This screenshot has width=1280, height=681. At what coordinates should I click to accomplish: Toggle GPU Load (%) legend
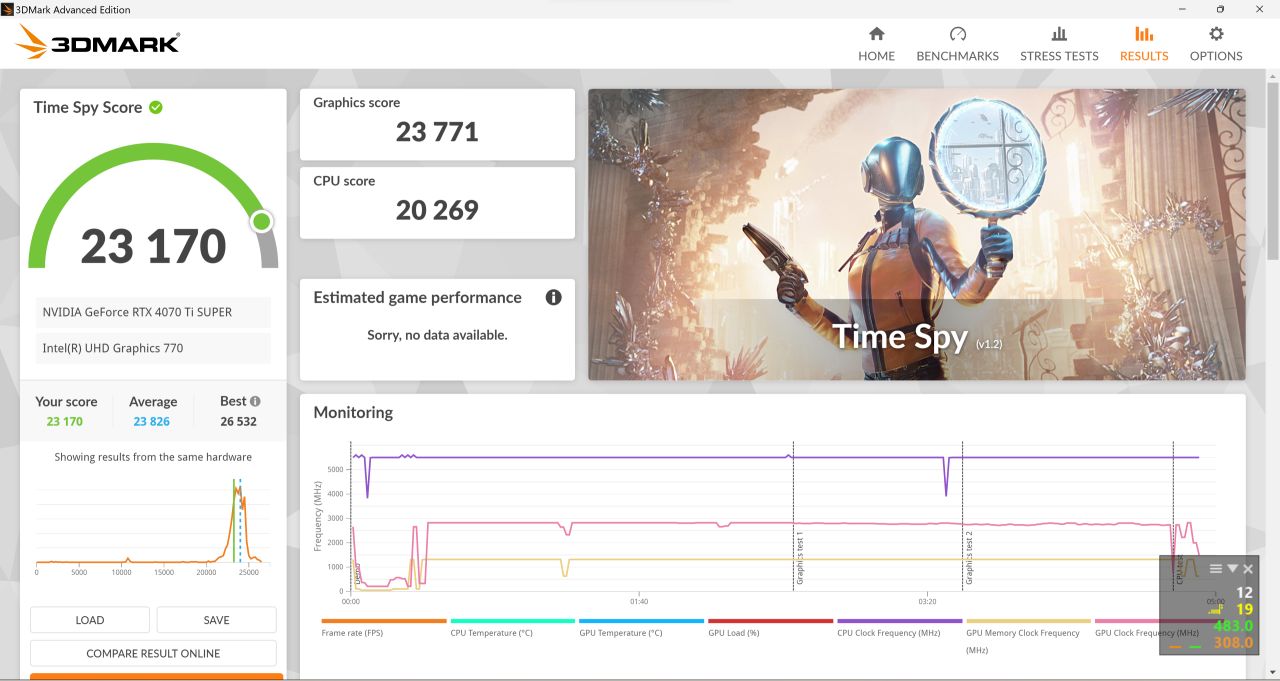click(771, 627)
